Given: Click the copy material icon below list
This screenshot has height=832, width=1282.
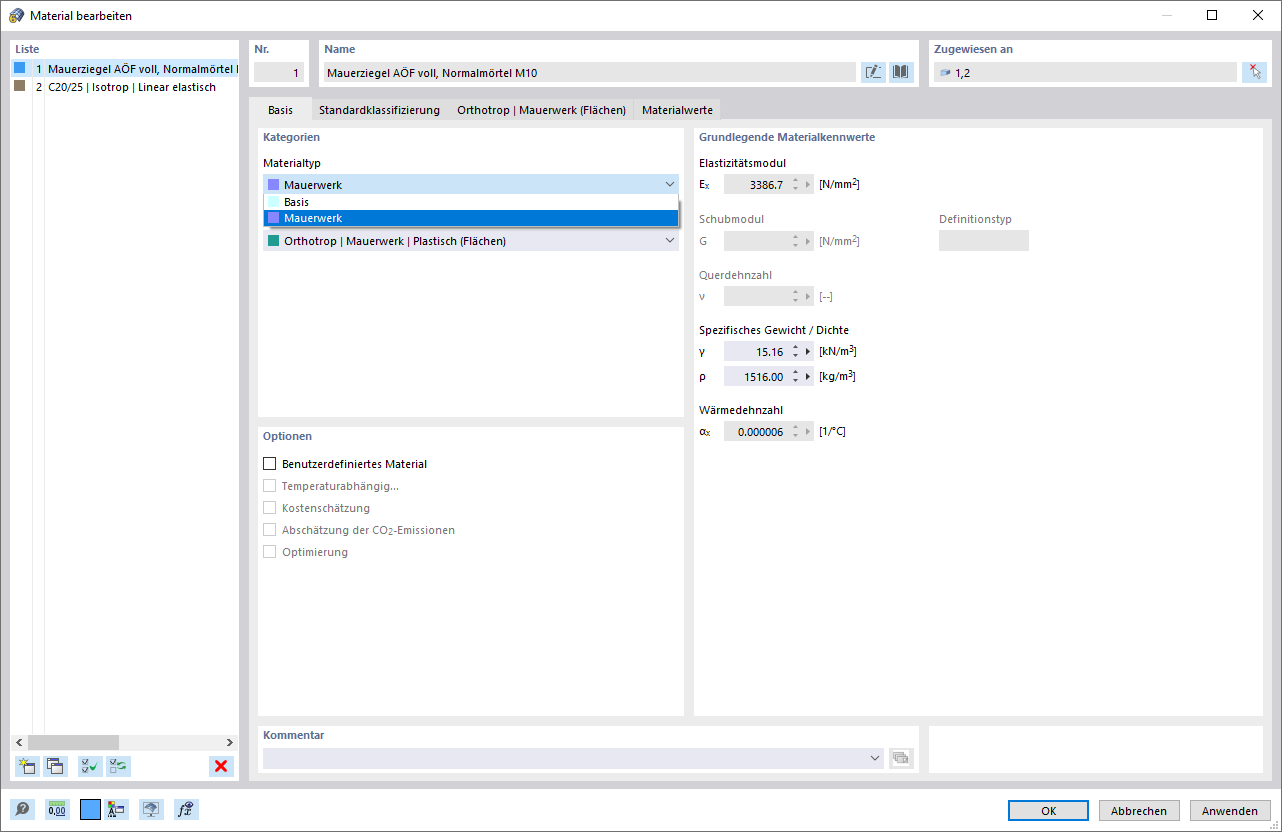Looking at the screenshot, I should 55,767.
